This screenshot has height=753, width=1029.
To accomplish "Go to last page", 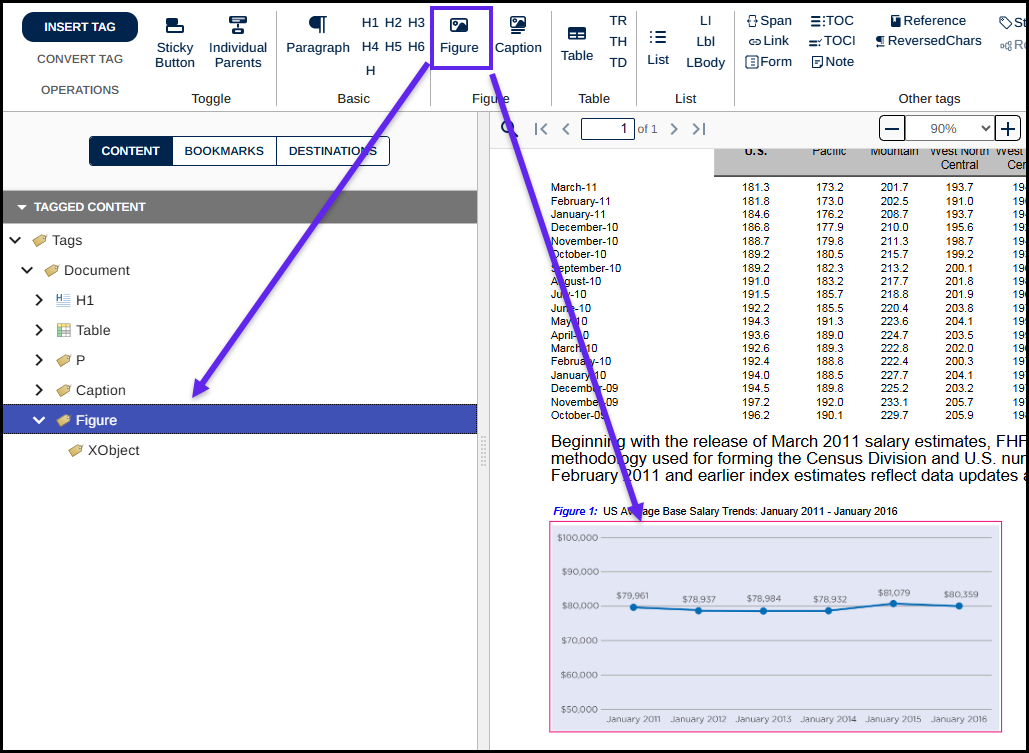I will point(699,129).
